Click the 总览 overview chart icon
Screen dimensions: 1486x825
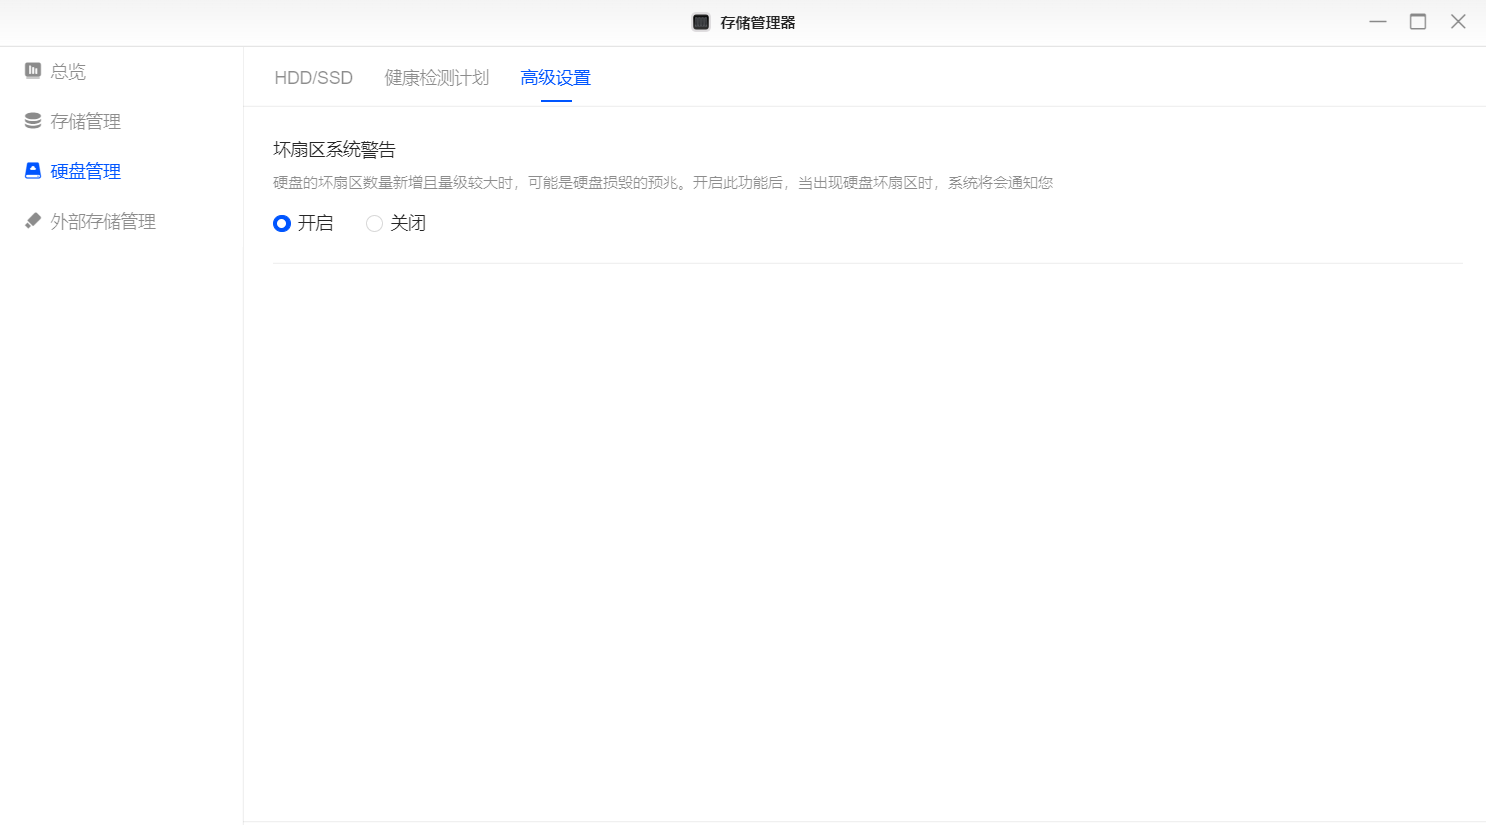coord(33,70)
